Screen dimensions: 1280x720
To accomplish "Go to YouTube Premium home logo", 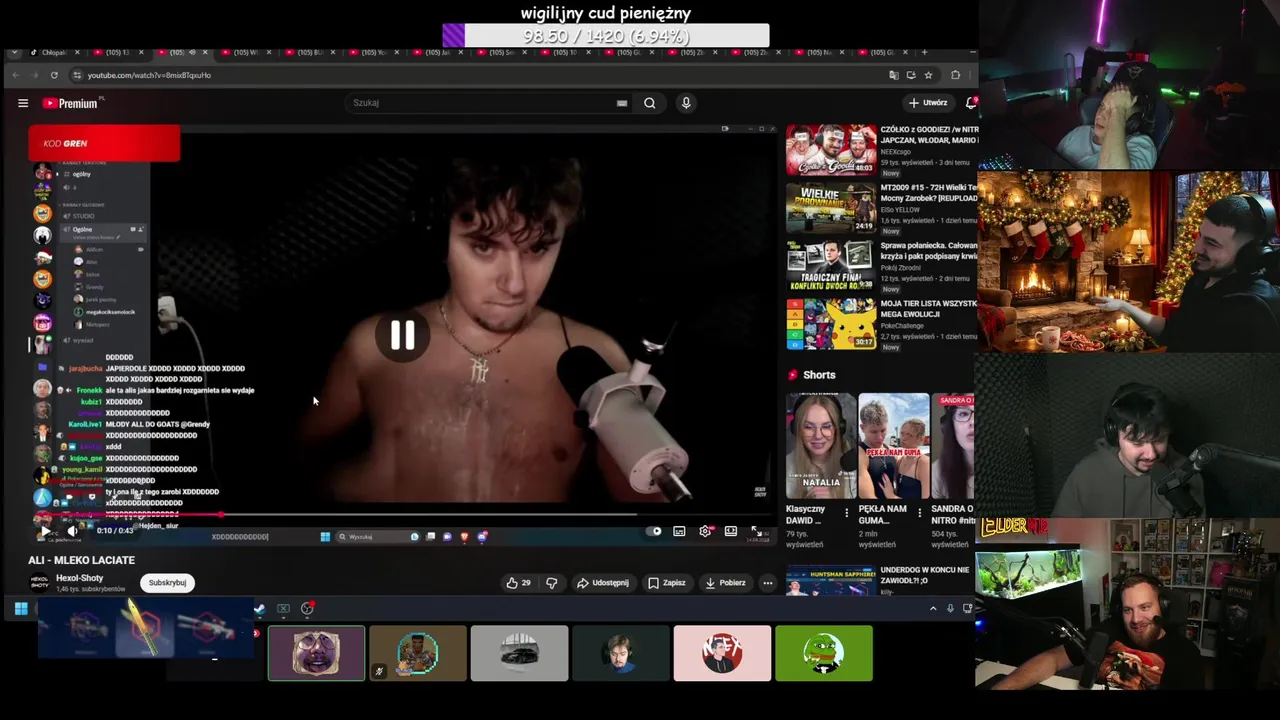I will click(72, 103).
